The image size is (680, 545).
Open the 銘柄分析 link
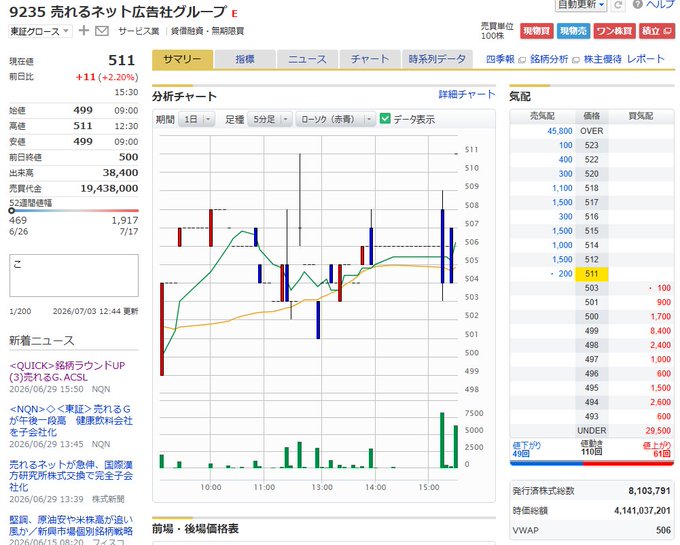pos(549,59)
